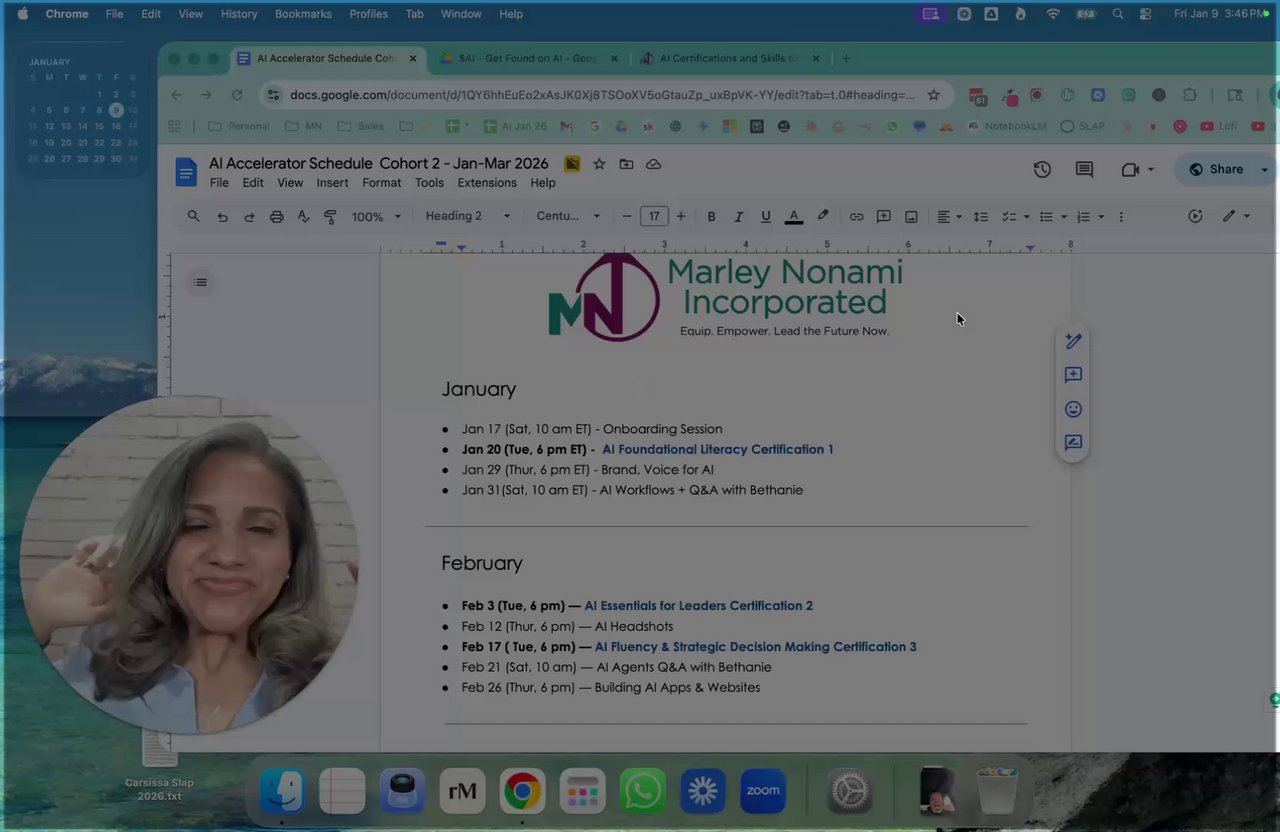Click the January heading
1280x832 pixels.
click(x=478, y=389)
